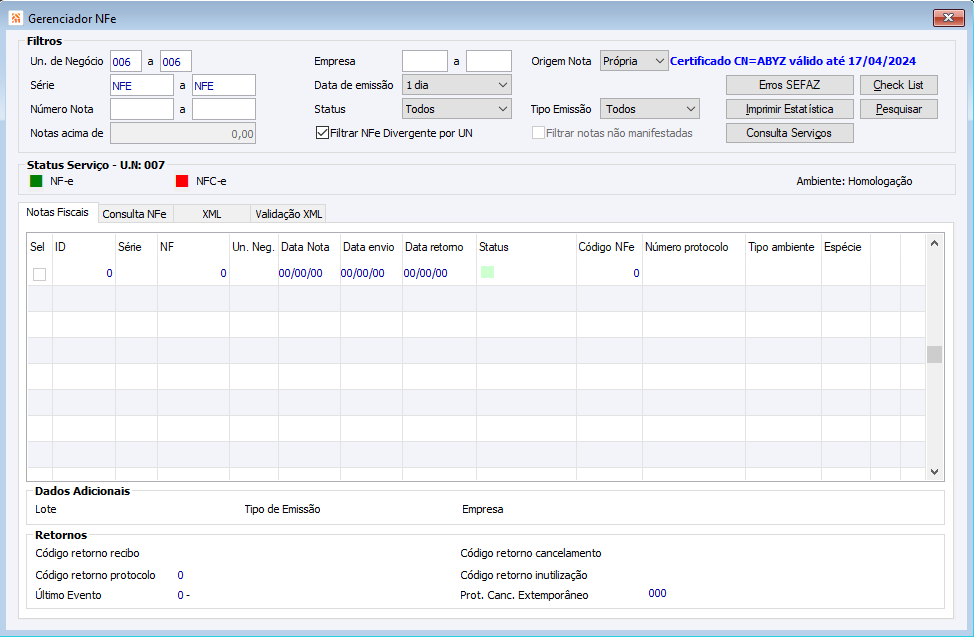This screenshot has height=637, width=974.
Task: Click the Un. Neg. column header
Action: 253,247
